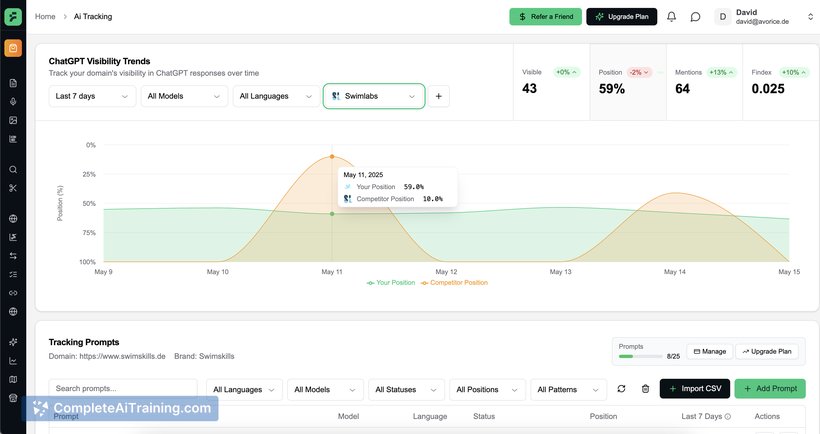Click the chain link icon in sidebar
Viewport: 820px width, 434px height.
point(13,293)
